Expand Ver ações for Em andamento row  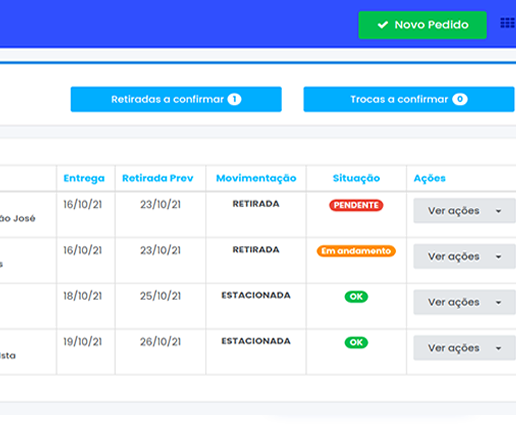pyautogui.click(x=465, y=256)
